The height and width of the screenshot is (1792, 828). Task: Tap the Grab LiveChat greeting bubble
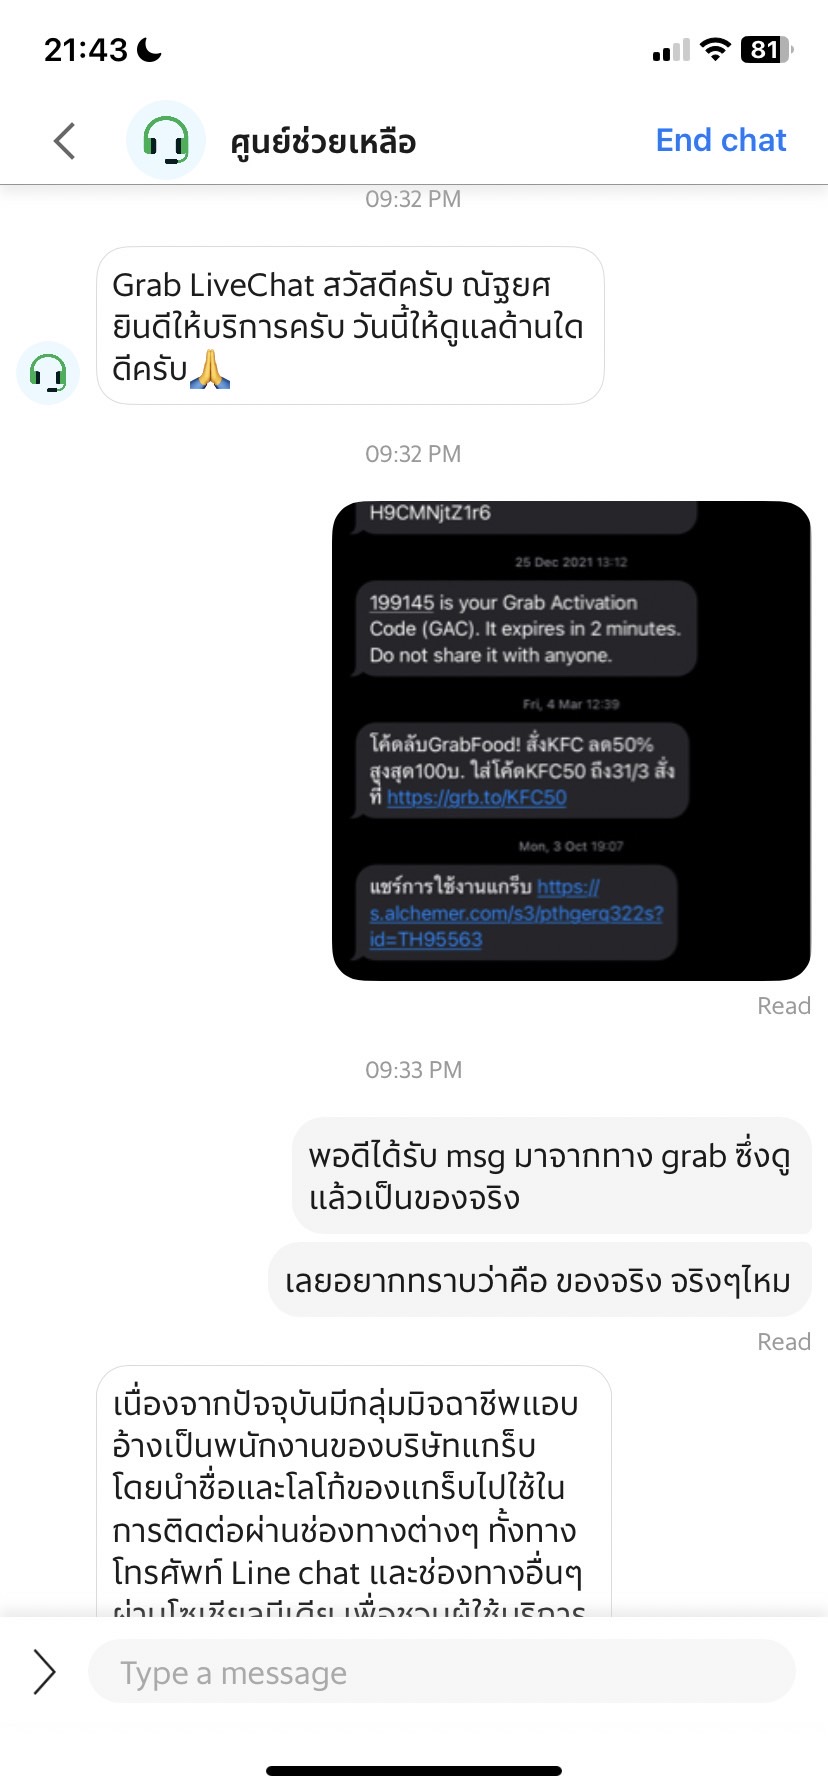pyautogui.click(x=350, y=326)
